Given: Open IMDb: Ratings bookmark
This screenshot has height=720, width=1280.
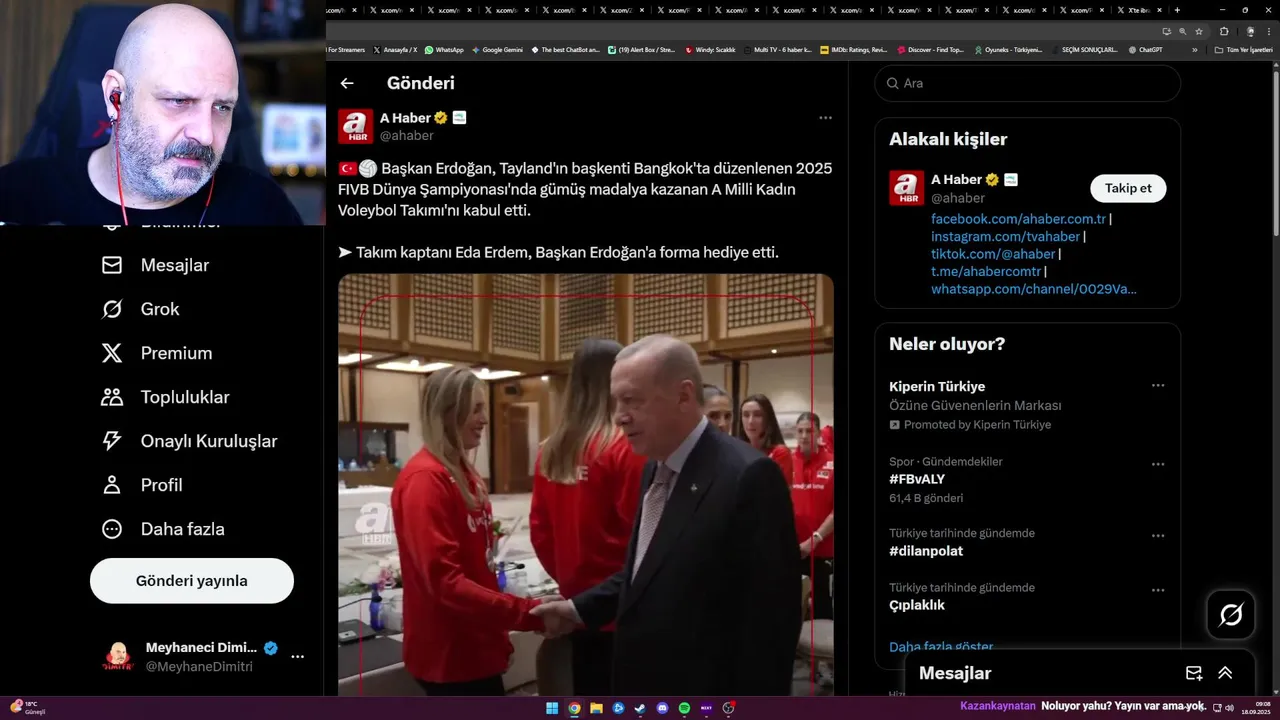Looking at the screenshot, I should pyautogui.click(x=853, y=49).
